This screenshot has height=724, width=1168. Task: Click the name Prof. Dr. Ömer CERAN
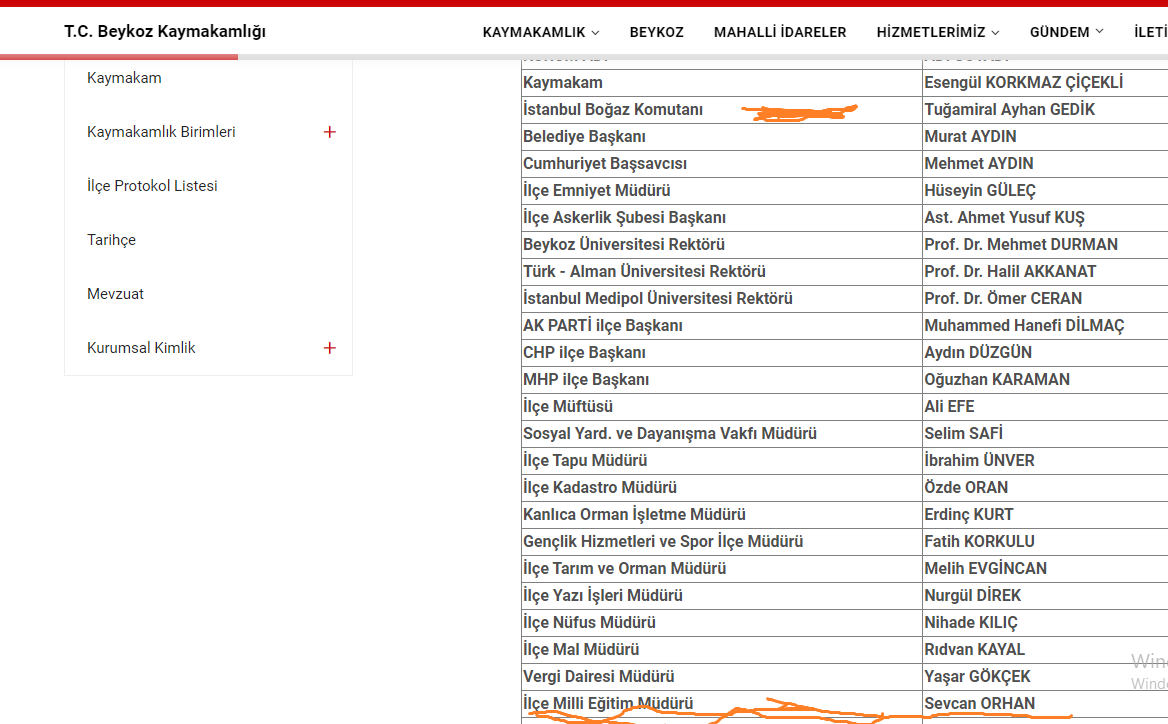pos(1003,299)
